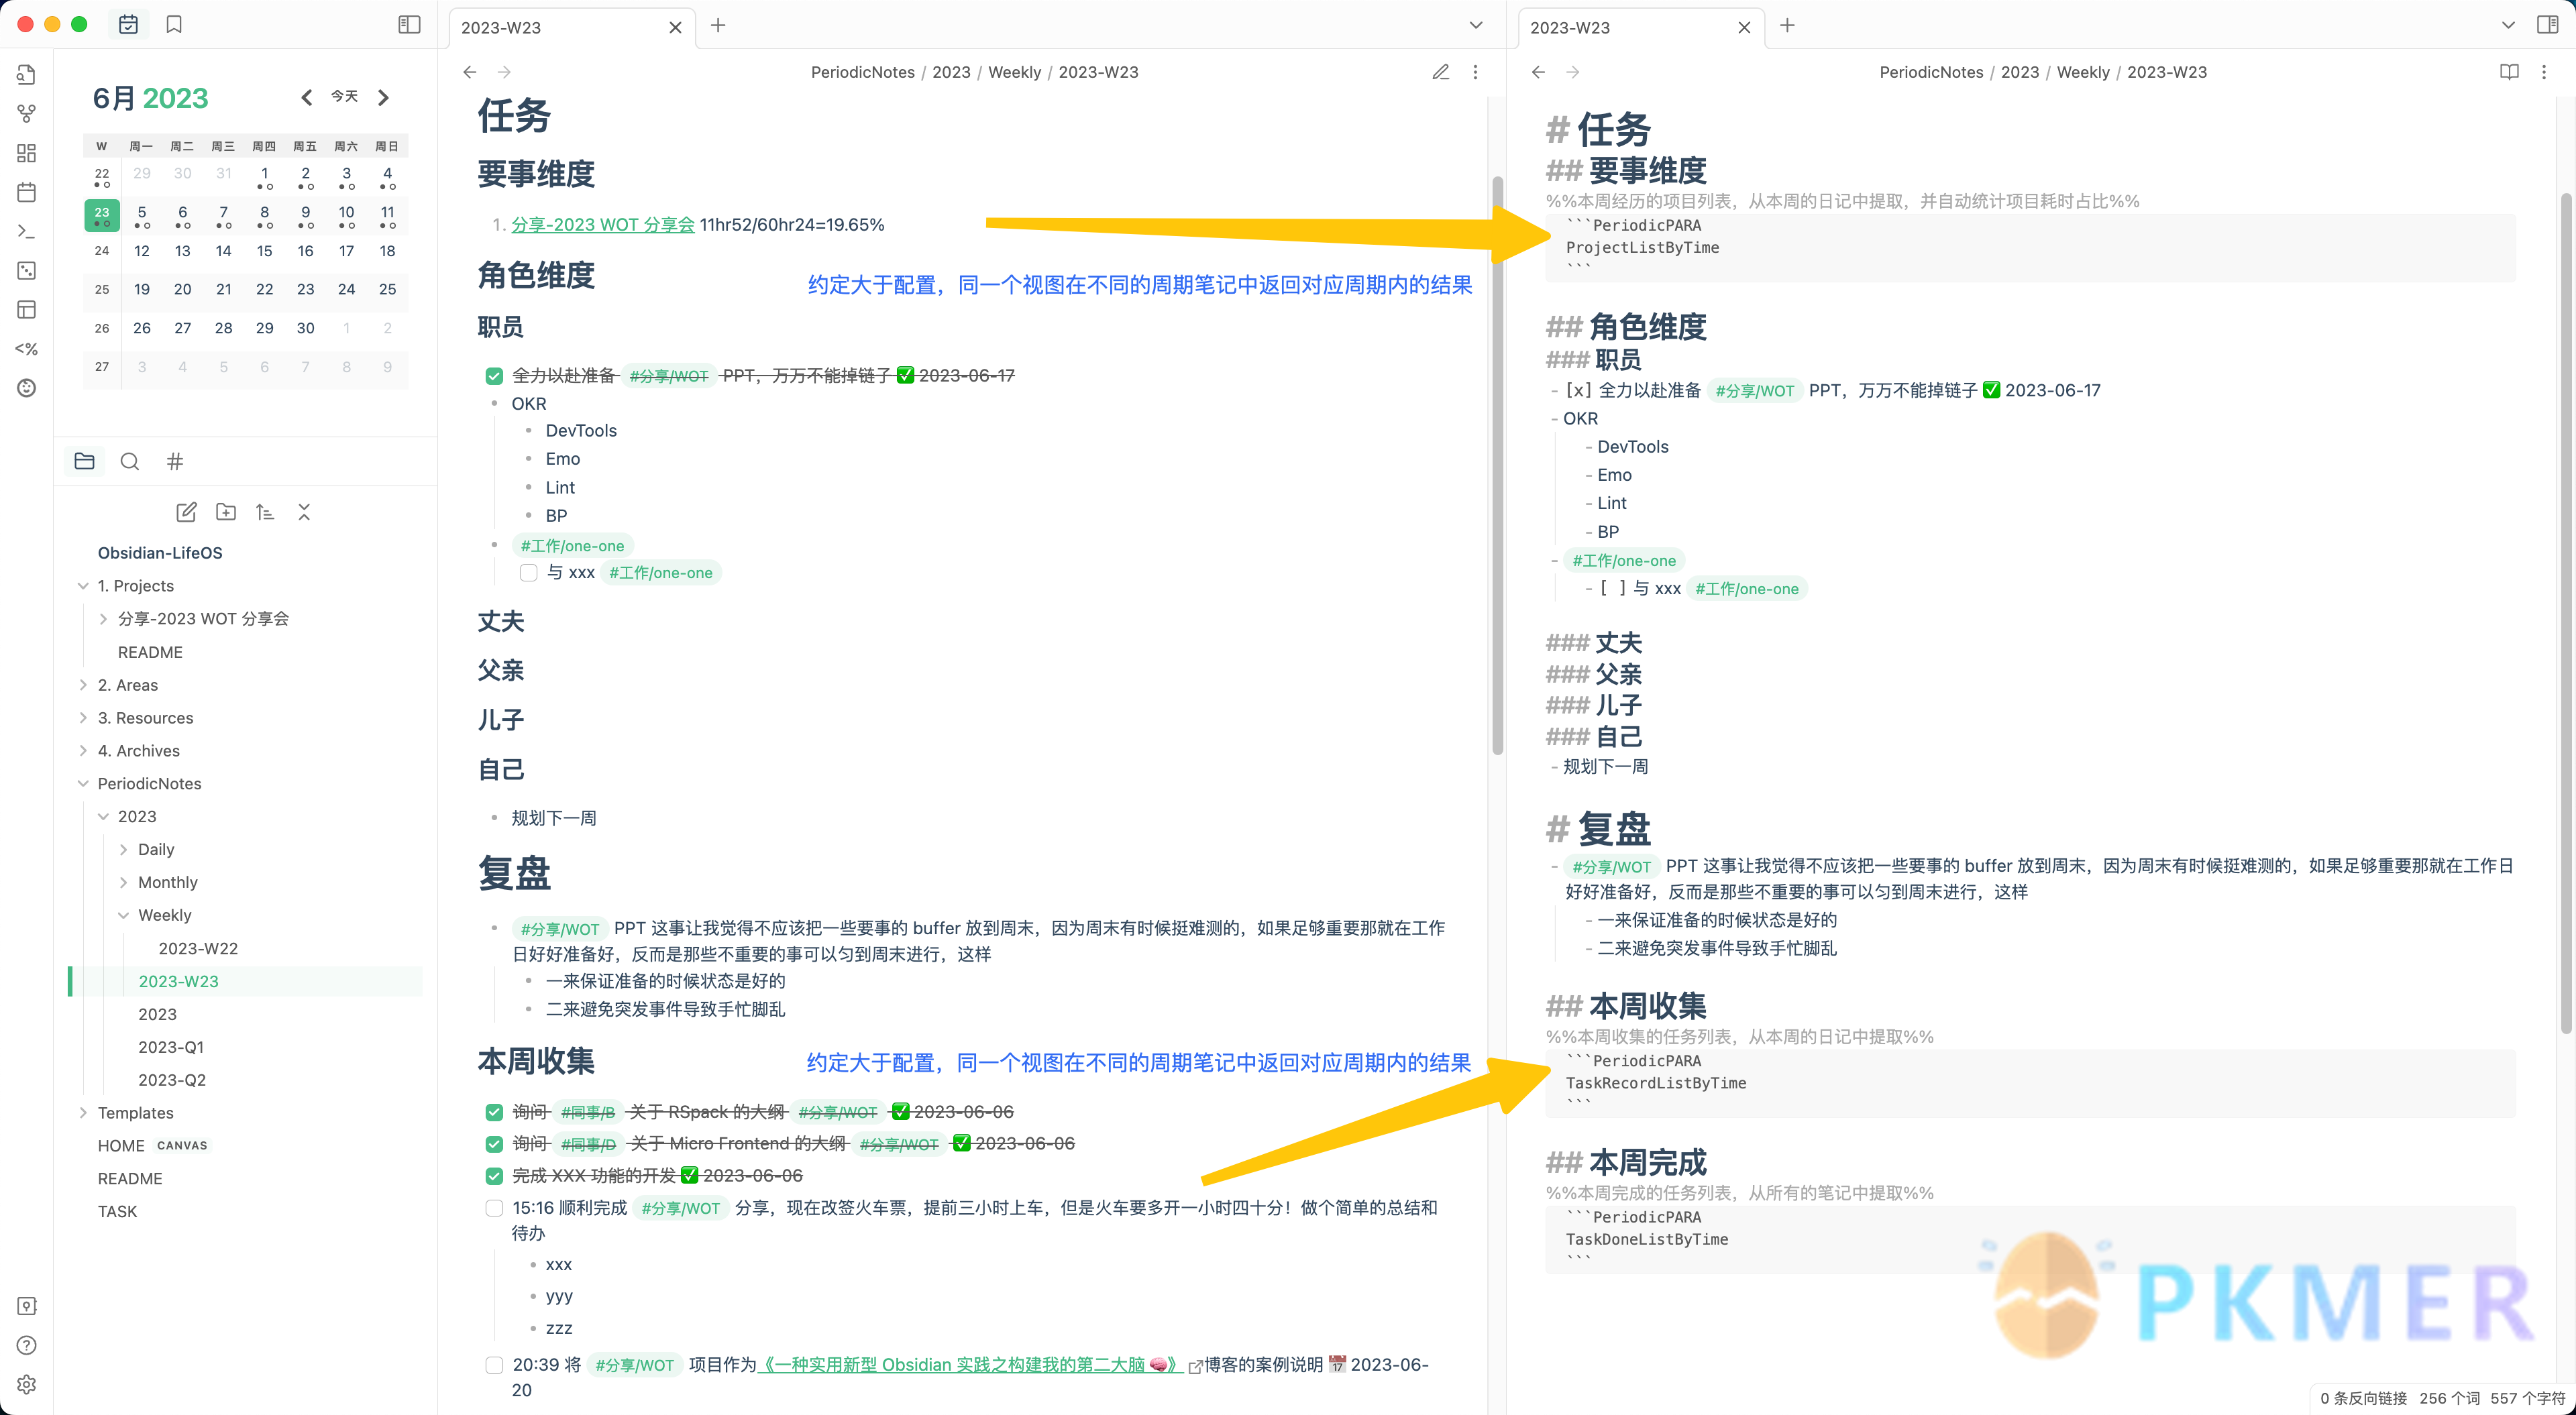Viewport: 2576px width, 1415px height.
Task: Select the right pane 2023-W23 tab
Action: (1640, 27)
